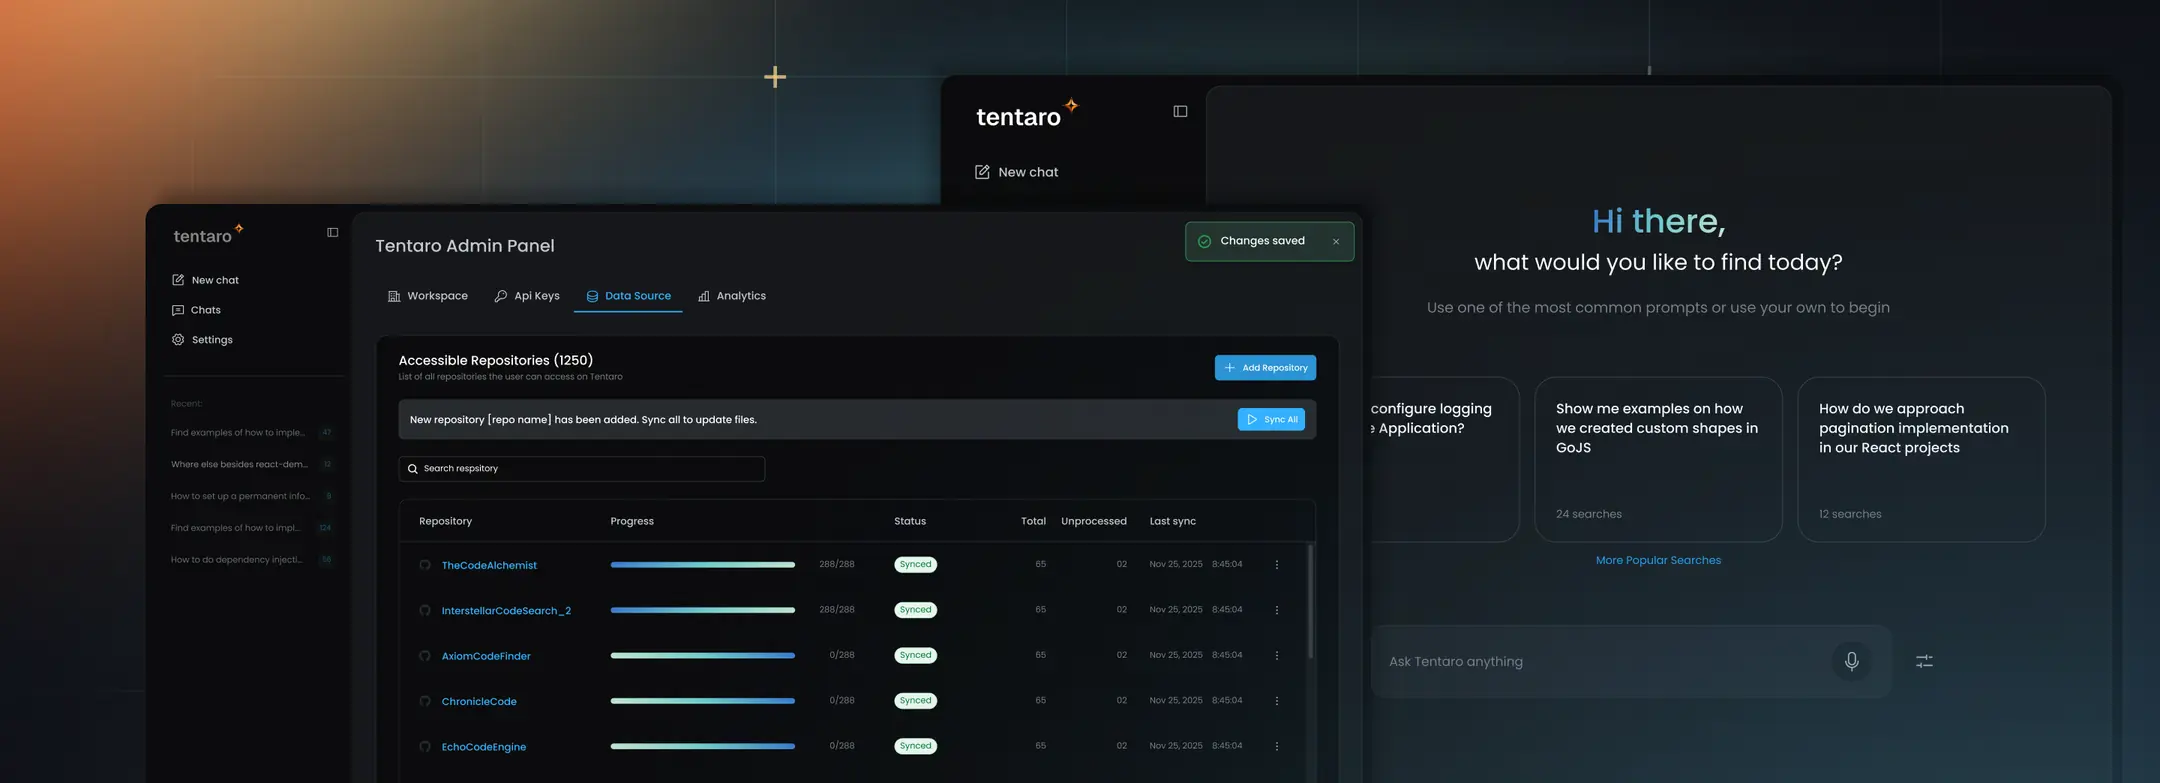Open recent chat "How to do dependency injecti..."
This screenshot has height=783, width=2160.
pos(236,560)
